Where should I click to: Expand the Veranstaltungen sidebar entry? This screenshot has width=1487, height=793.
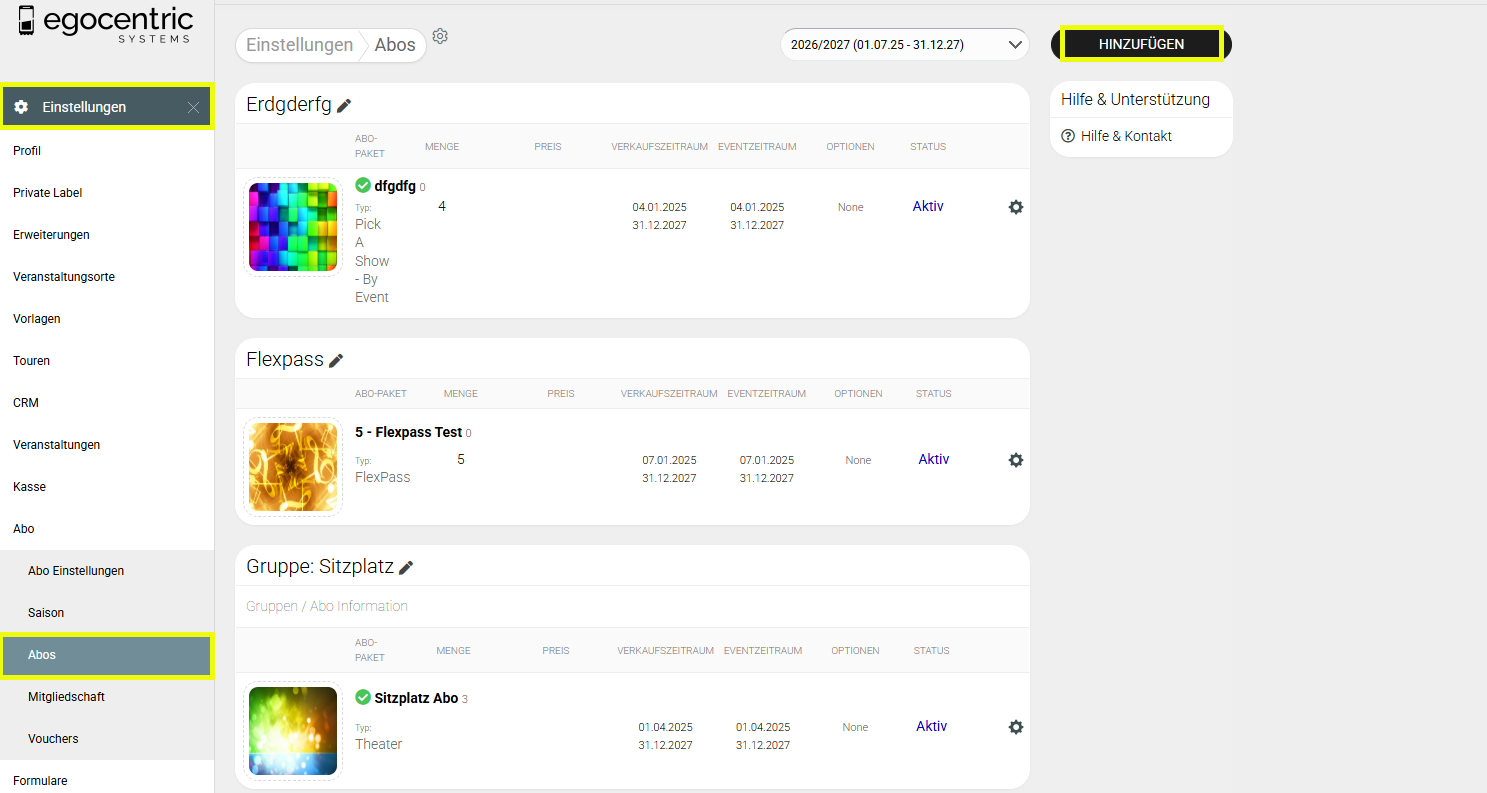pos(57,445)
